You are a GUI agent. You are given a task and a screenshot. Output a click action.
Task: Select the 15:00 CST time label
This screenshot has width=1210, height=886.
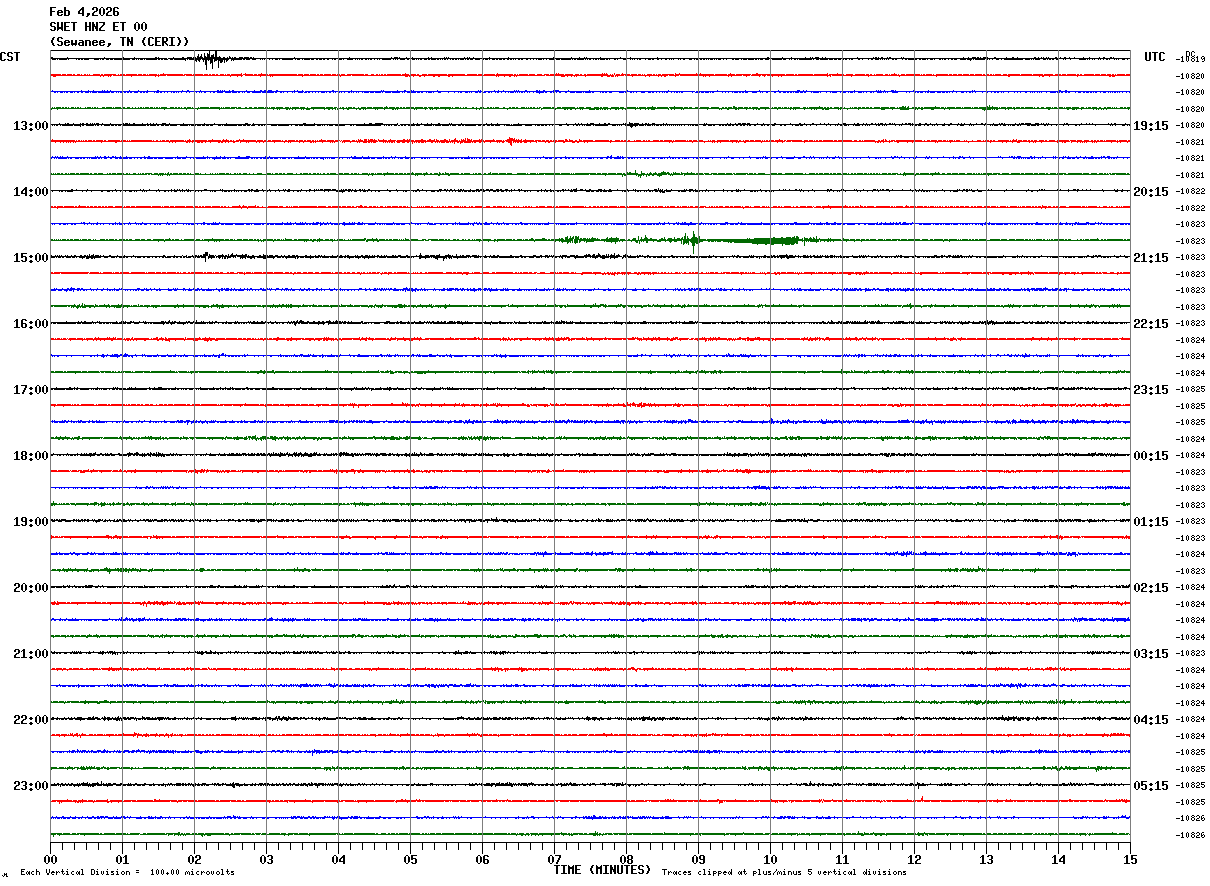[x=31, y=258]
